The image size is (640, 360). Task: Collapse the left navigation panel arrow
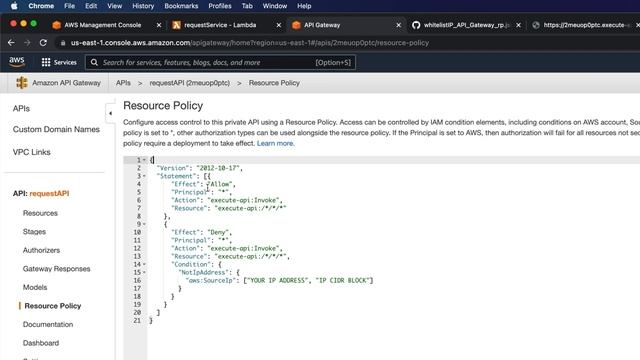[x=110, y=113]
